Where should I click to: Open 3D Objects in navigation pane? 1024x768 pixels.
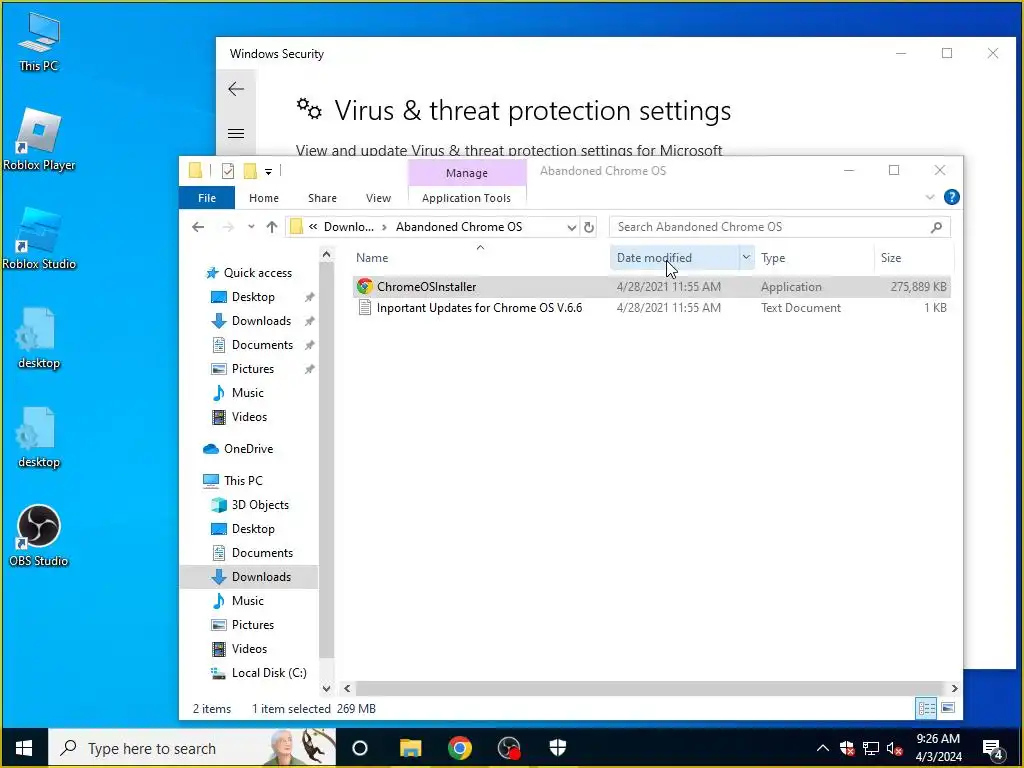[260, 505]
